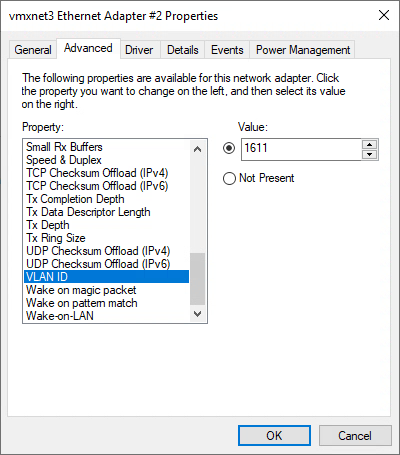Select the value radio button
This screenshot has height=455, width=400.
click(x=229, y=148)
